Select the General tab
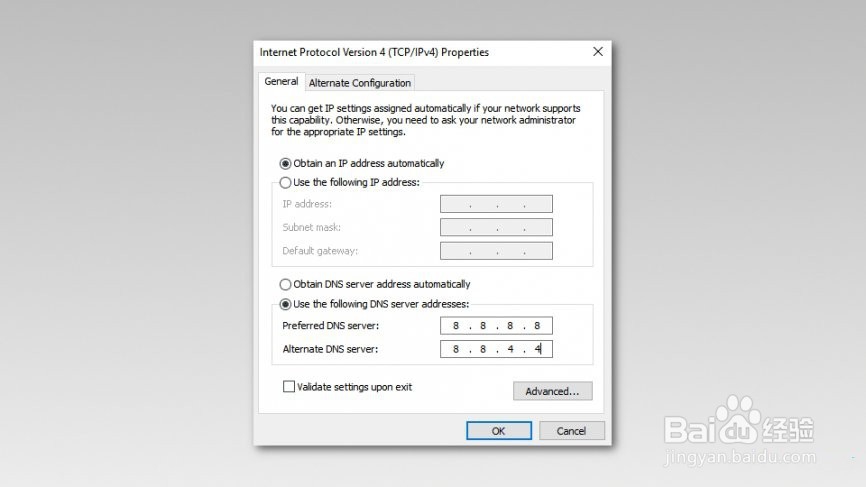This screenshot has height=487, width=866. (281, 81)
